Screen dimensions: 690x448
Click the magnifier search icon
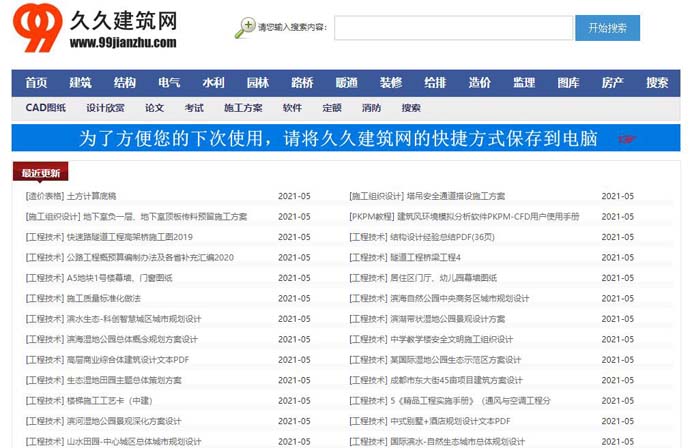[x=245, y=28]
